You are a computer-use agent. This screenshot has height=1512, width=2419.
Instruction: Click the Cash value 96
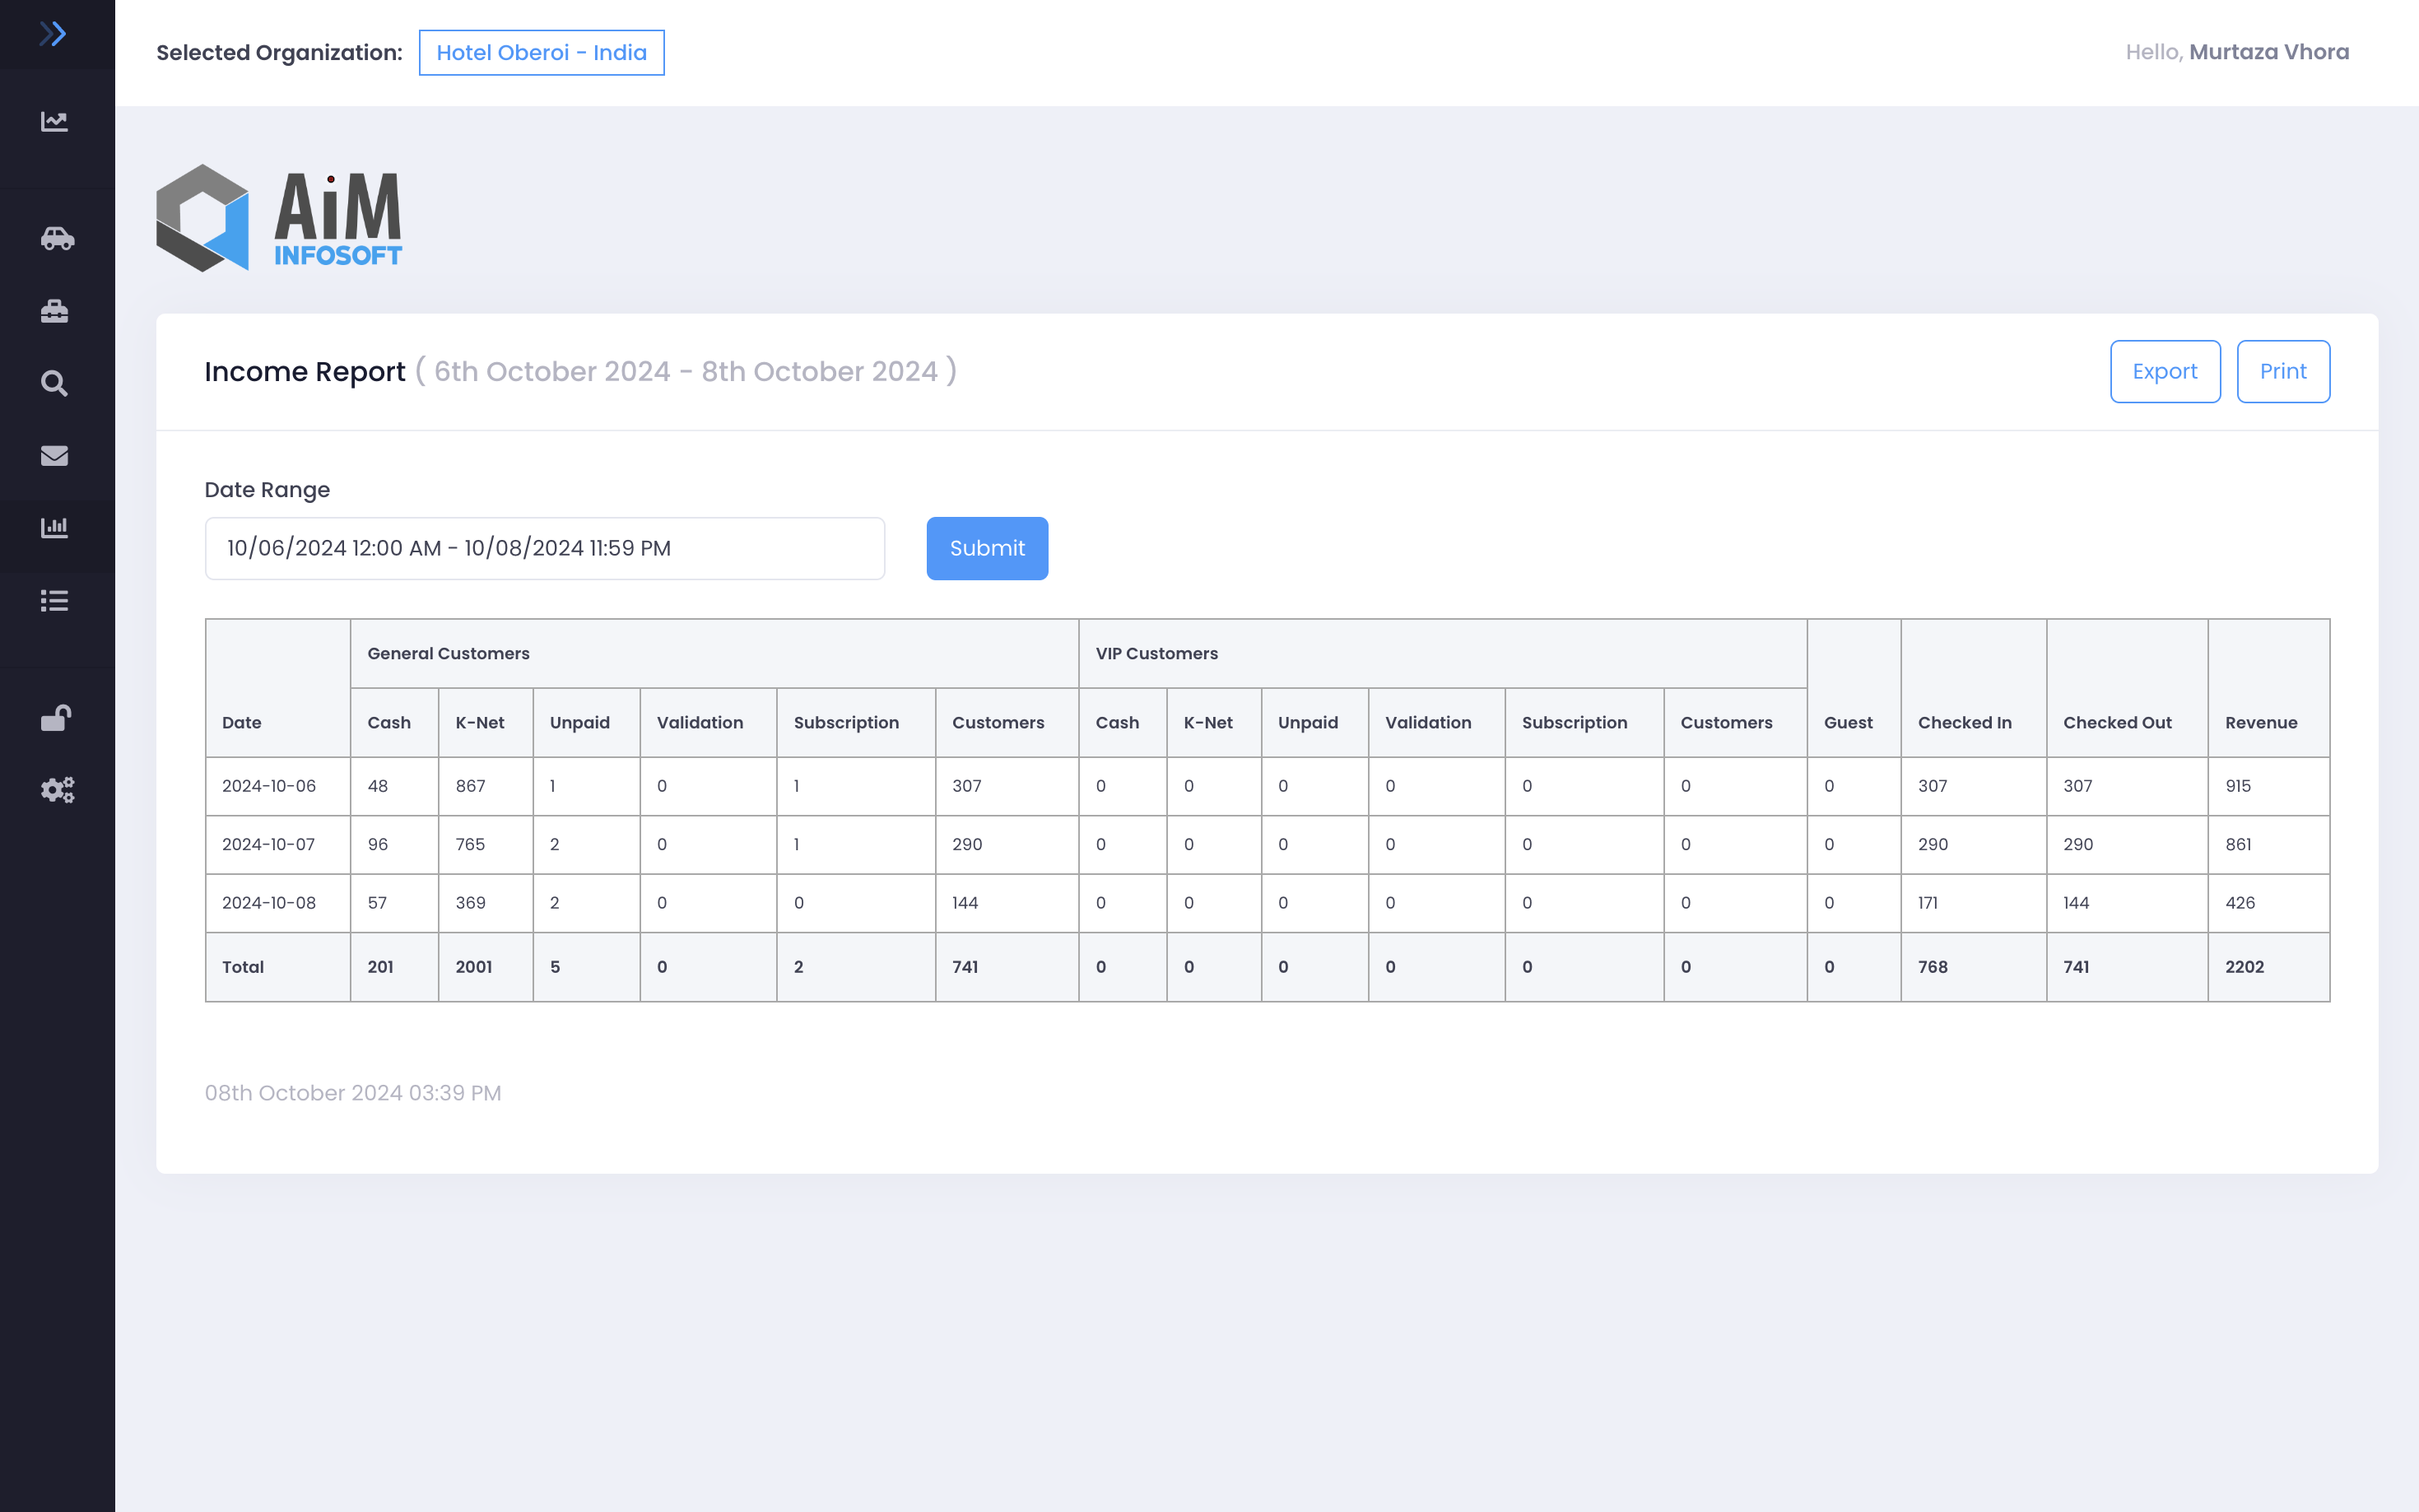(377, 844)
